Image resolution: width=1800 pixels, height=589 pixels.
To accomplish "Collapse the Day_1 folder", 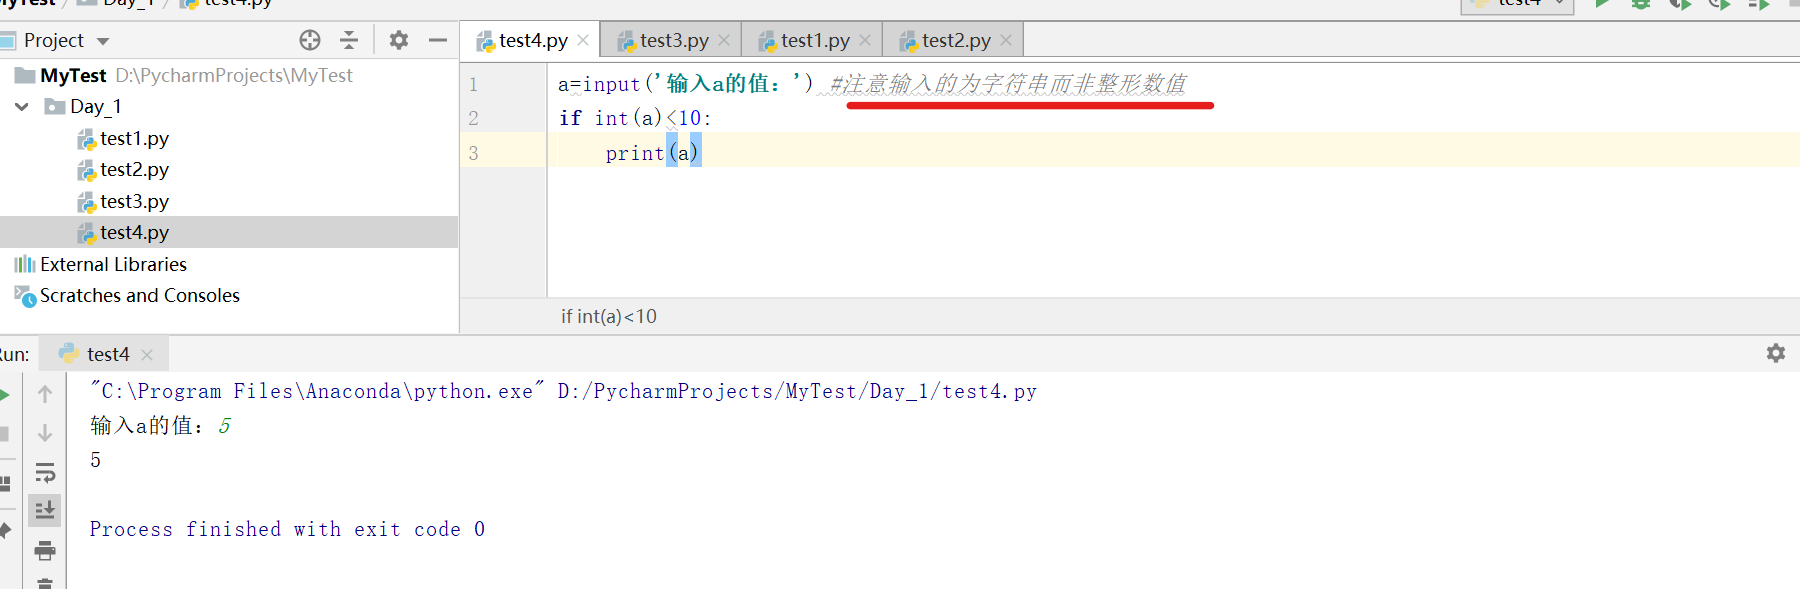I will click(22, 106).
